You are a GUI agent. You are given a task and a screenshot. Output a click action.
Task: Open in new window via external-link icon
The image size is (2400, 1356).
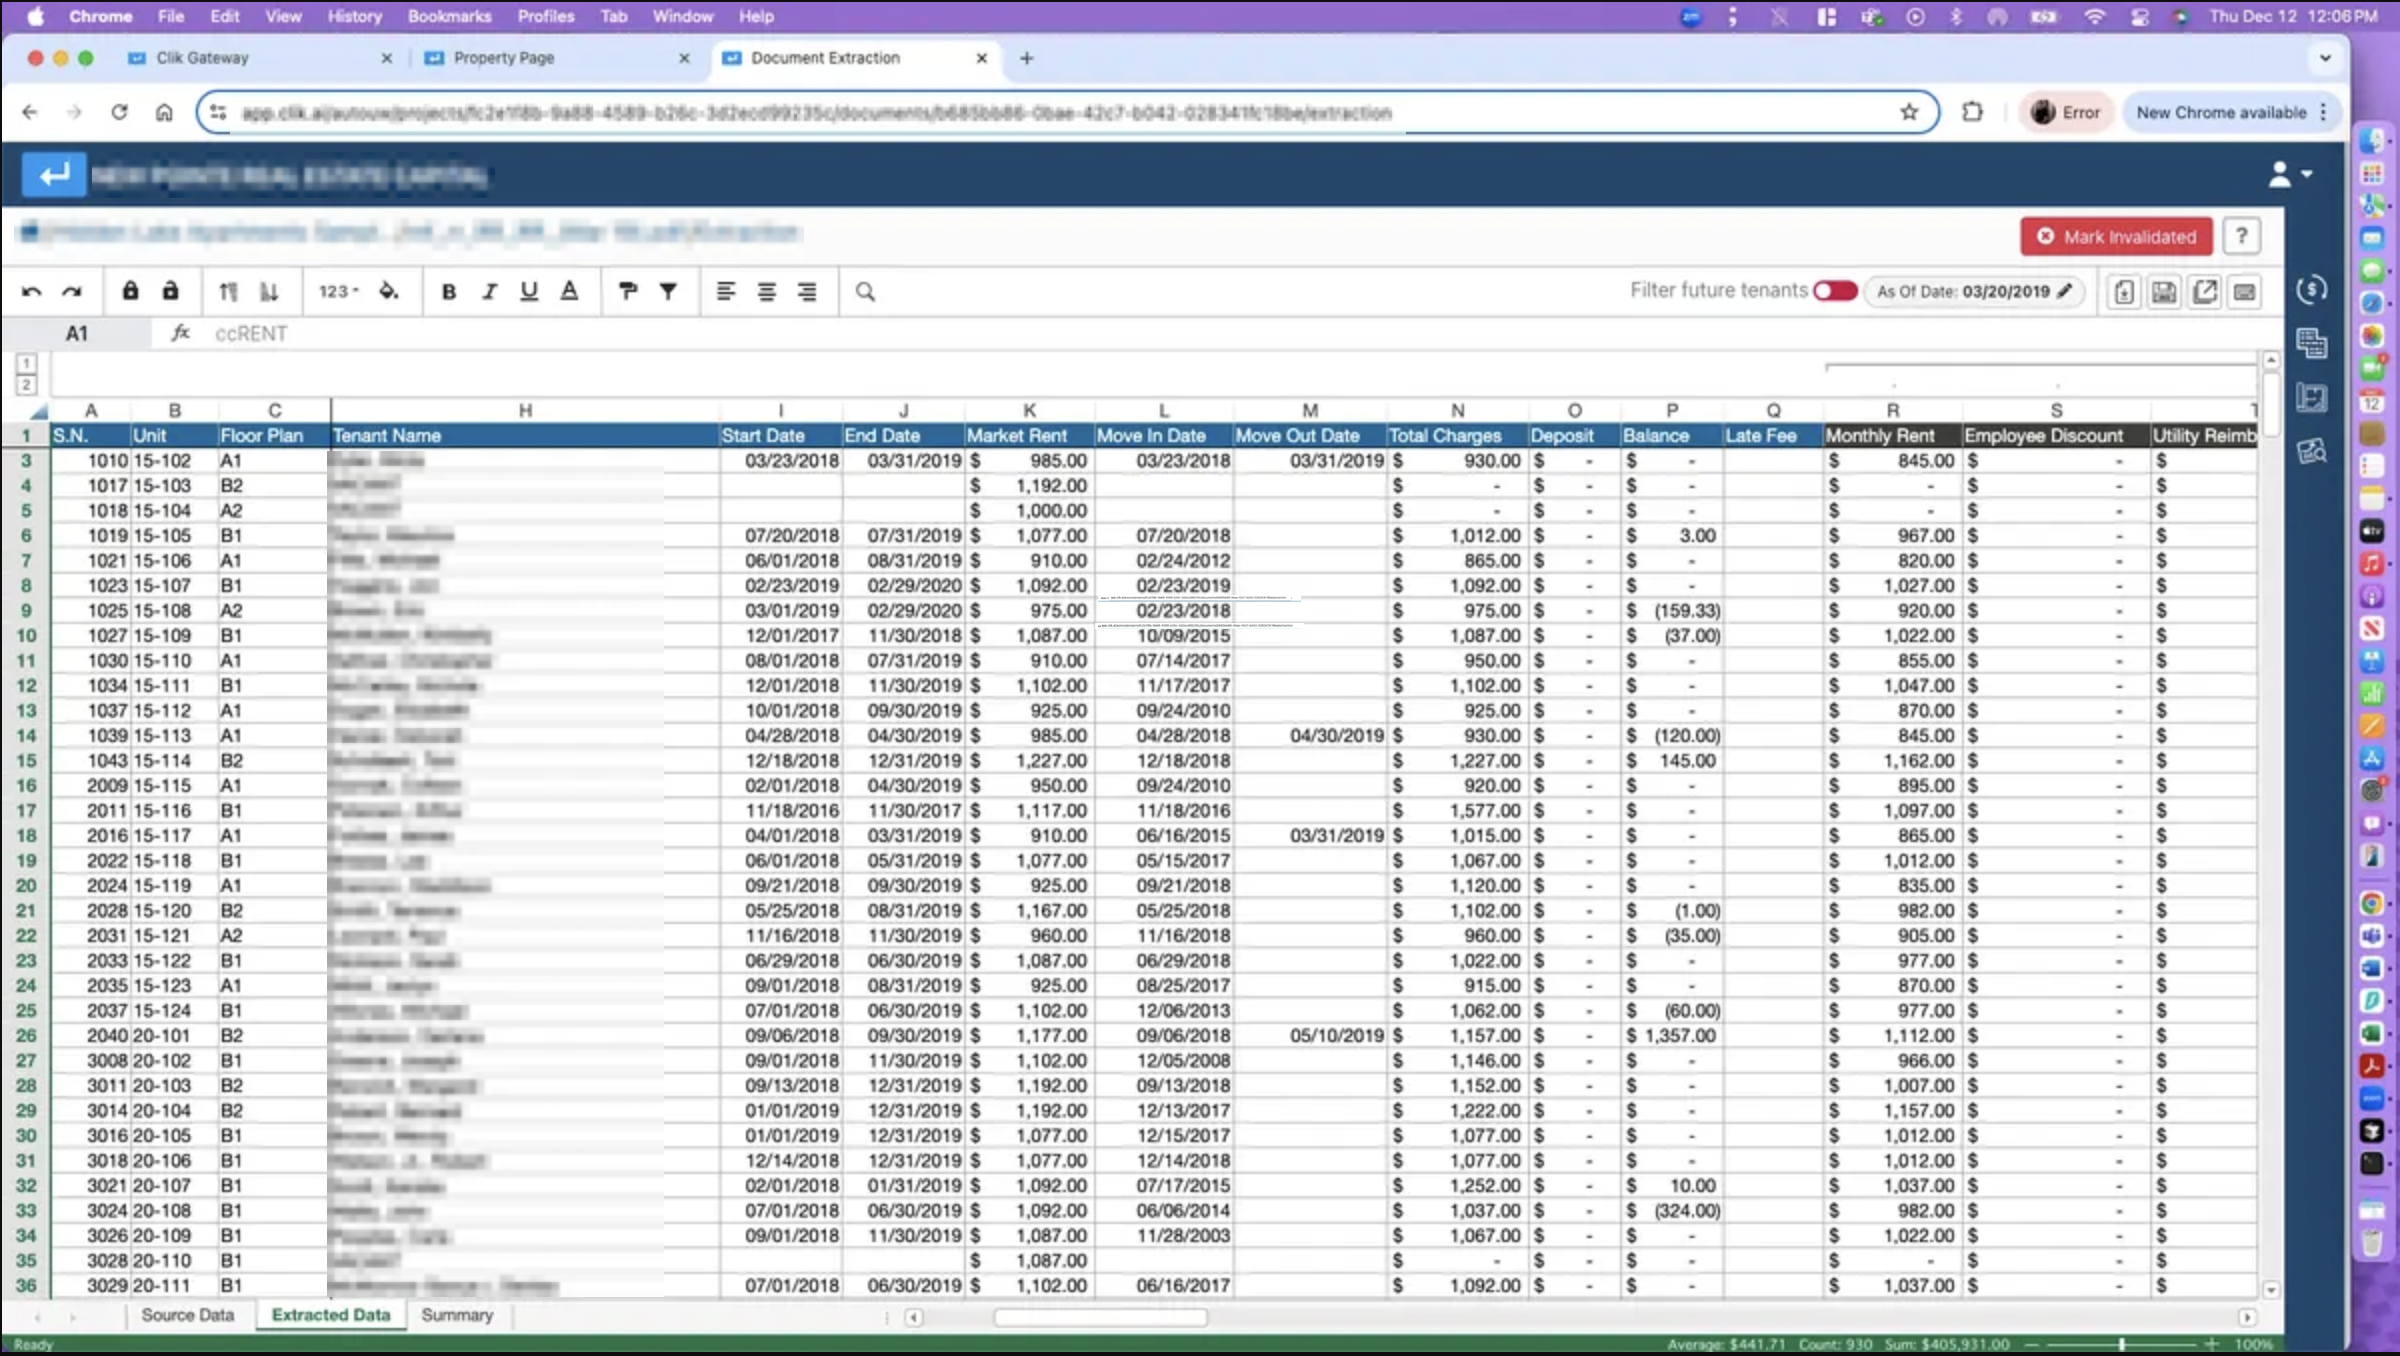pos(2204,291)
